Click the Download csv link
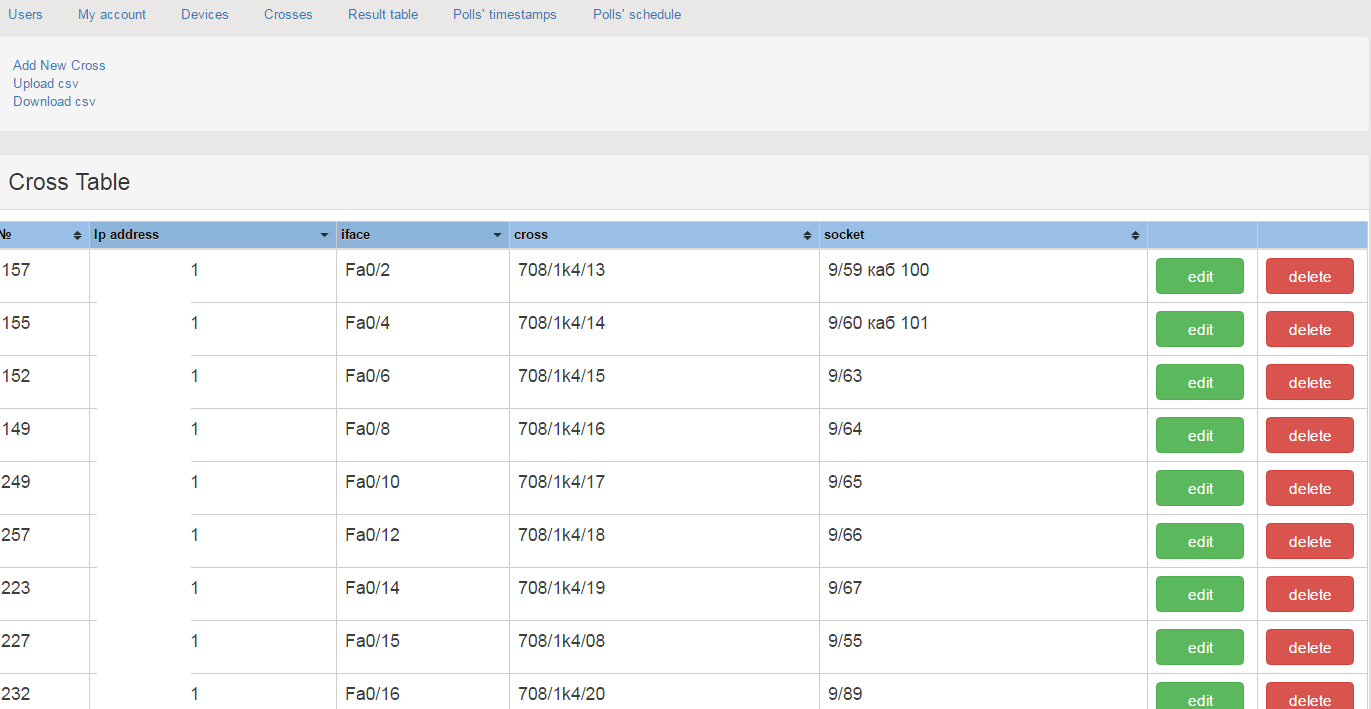Image resolution: width=1371 pixels, height=709 pixels. [x=54, y=101]
